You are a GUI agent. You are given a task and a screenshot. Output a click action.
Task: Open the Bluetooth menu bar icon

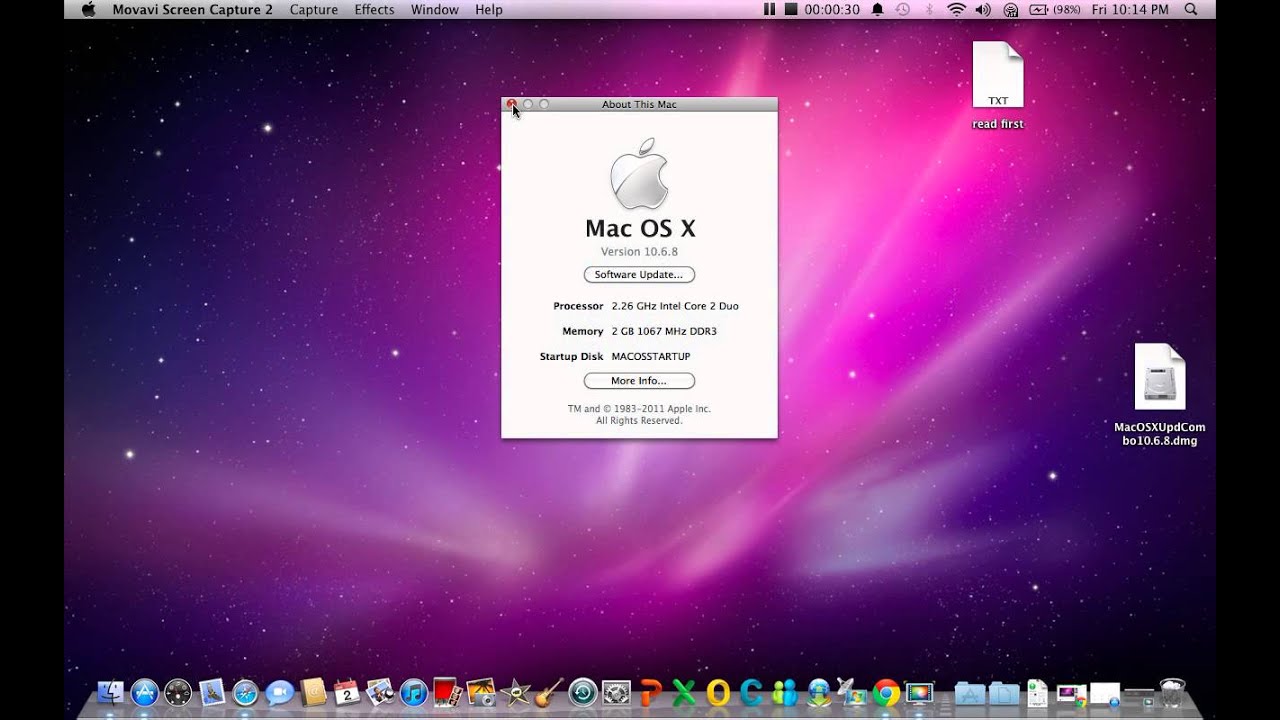pos(929,9)
